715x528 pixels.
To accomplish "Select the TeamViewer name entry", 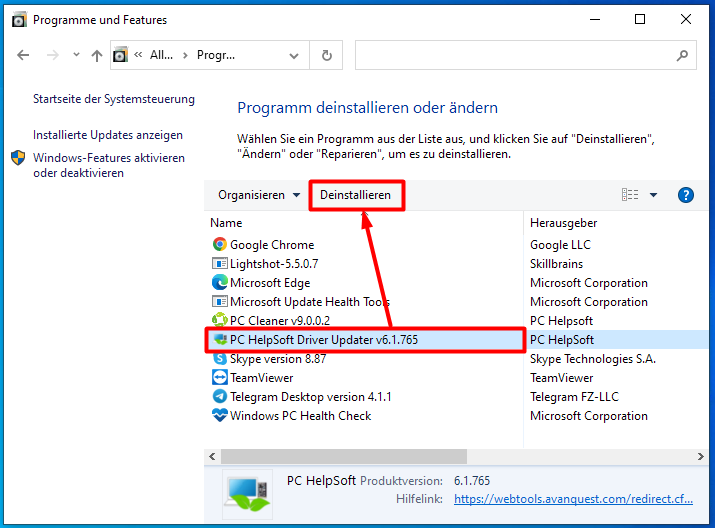I will [262, 378].
